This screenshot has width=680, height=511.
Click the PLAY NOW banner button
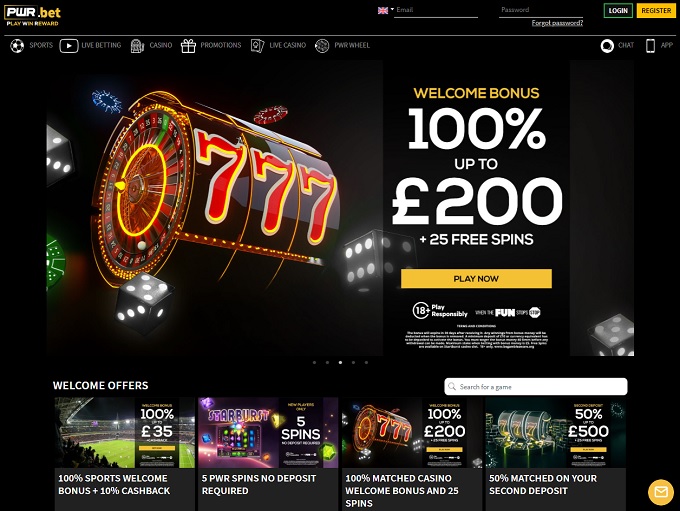point(476,278)
